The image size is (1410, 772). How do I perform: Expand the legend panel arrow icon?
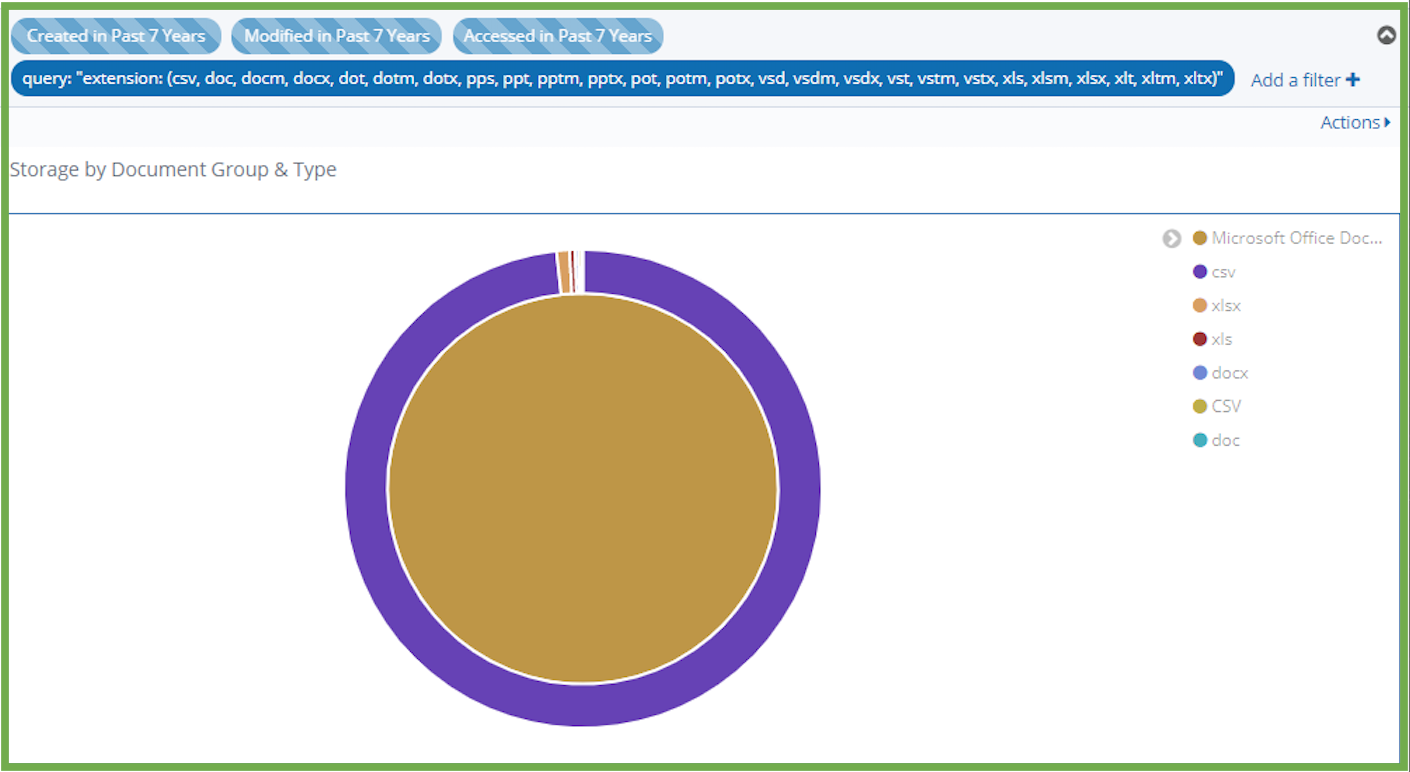[1171, 239]
